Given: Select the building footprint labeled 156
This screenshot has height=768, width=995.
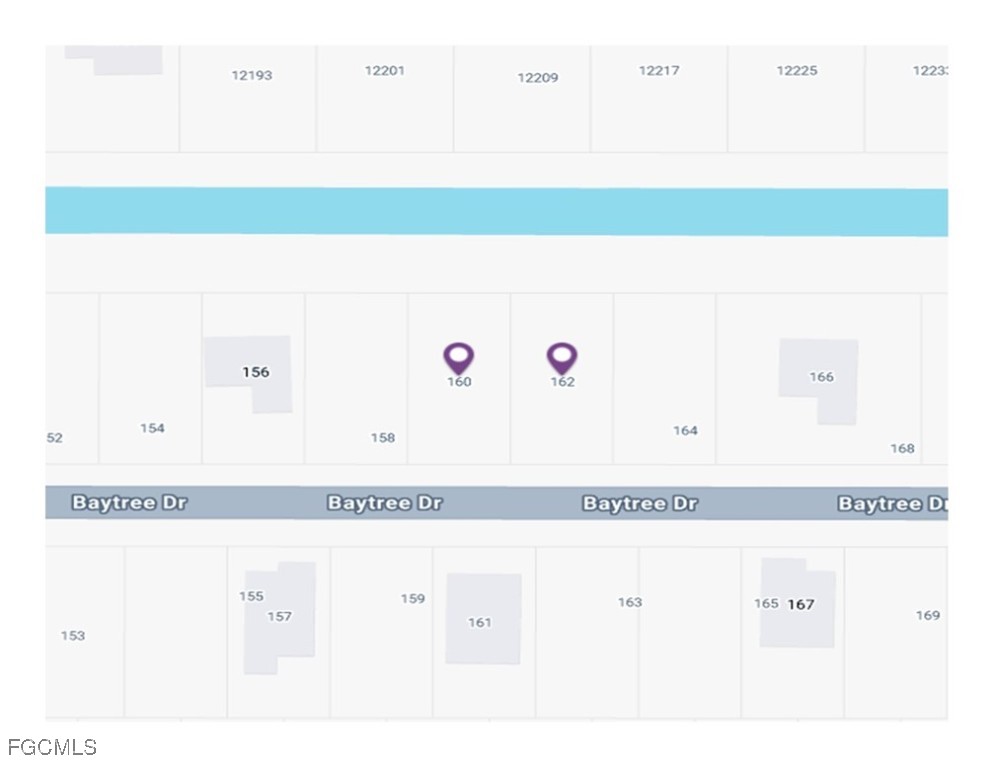Looking at the screenshot, I should (x=249, y=373).
